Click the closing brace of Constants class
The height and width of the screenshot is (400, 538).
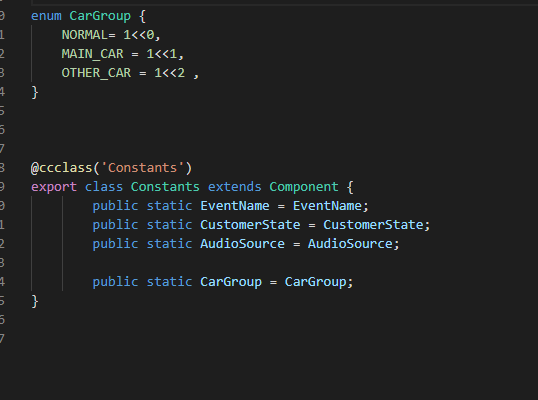[35, 301]
